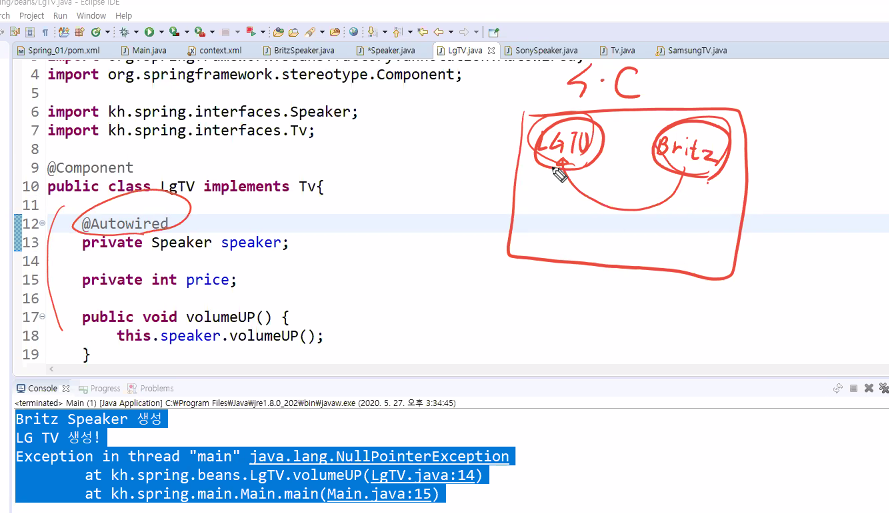Screen dimensions: 889x513
Task: Click the 'private int price;' code line
Action: tap(159, 280)
